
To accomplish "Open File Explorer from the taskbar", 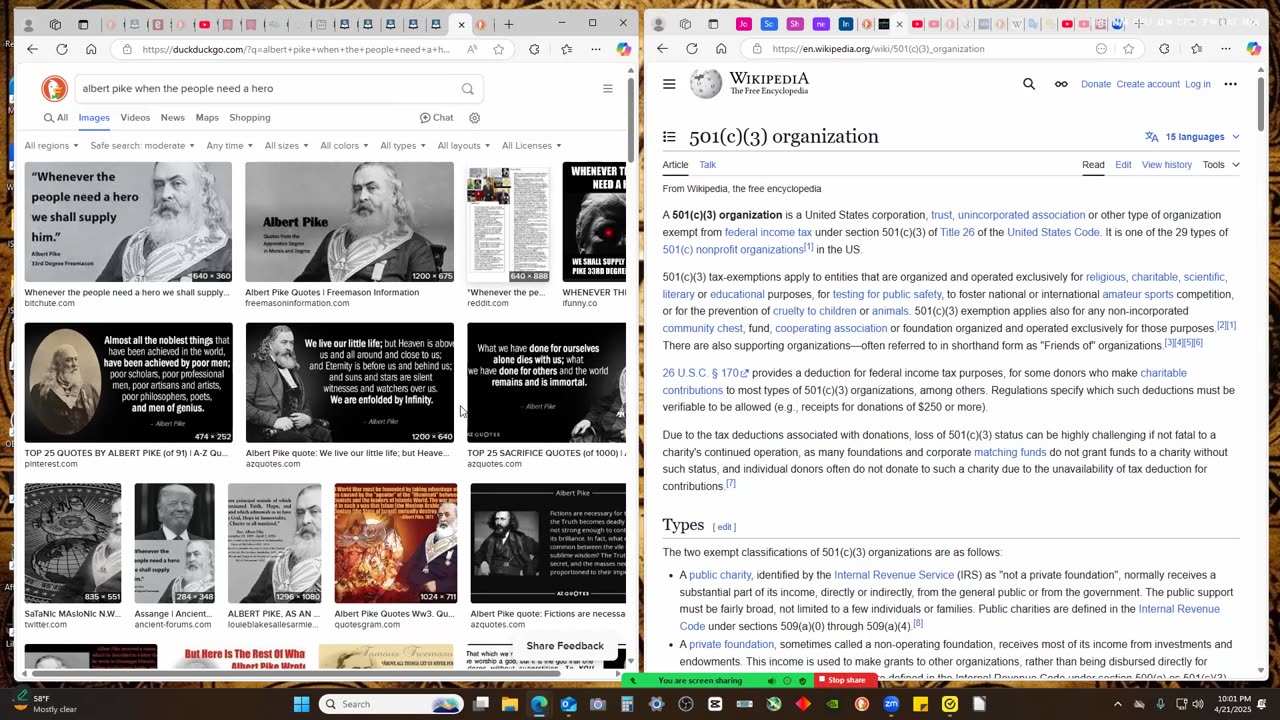I will (x=509, y=704).
